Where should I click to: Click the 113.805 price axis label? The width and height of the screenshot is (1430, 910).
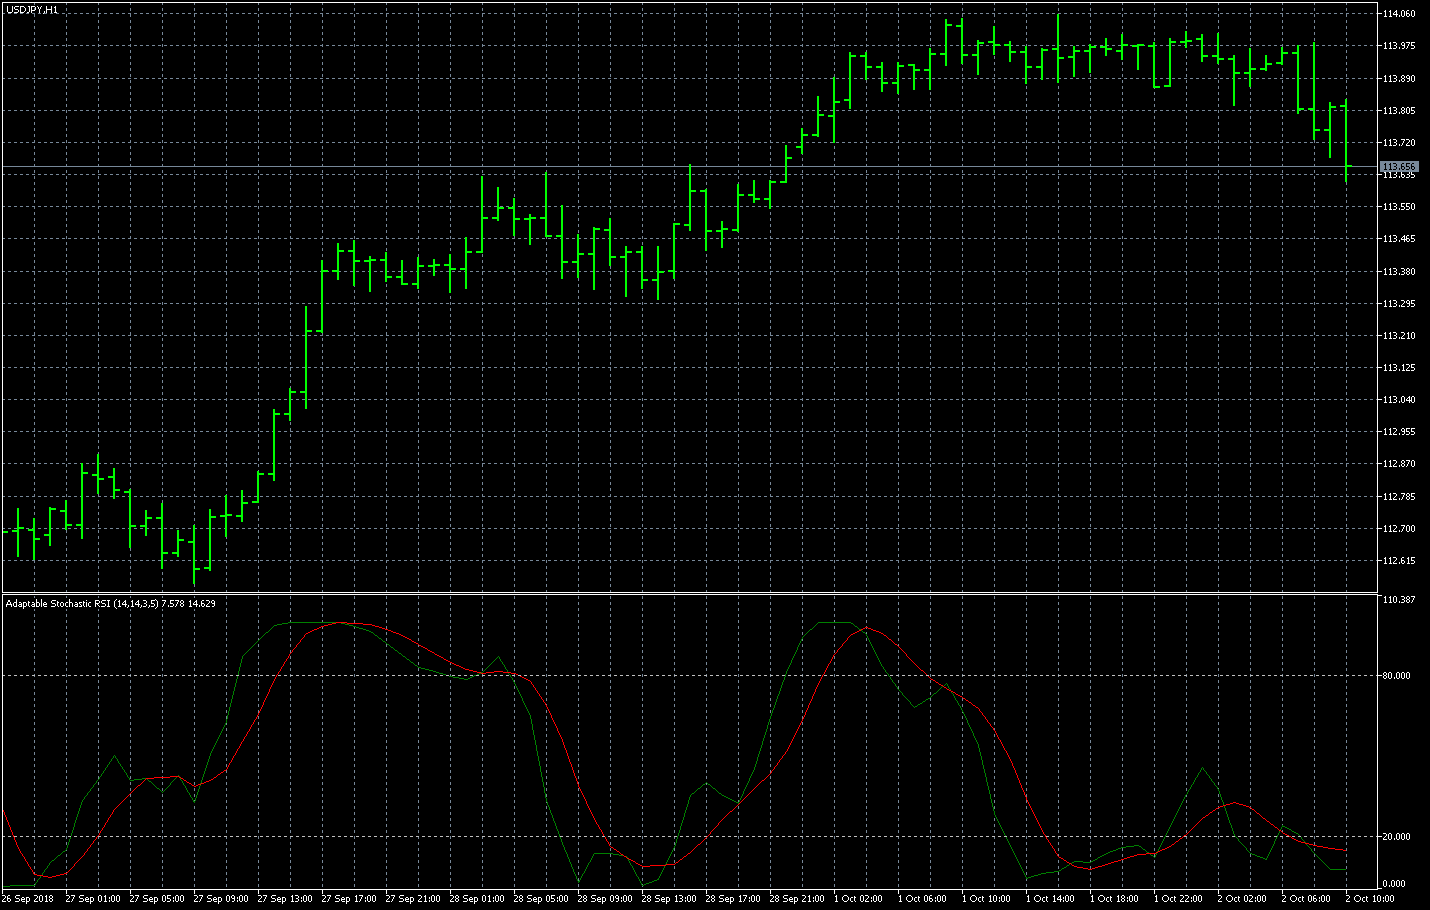[x=1399, y=111]
